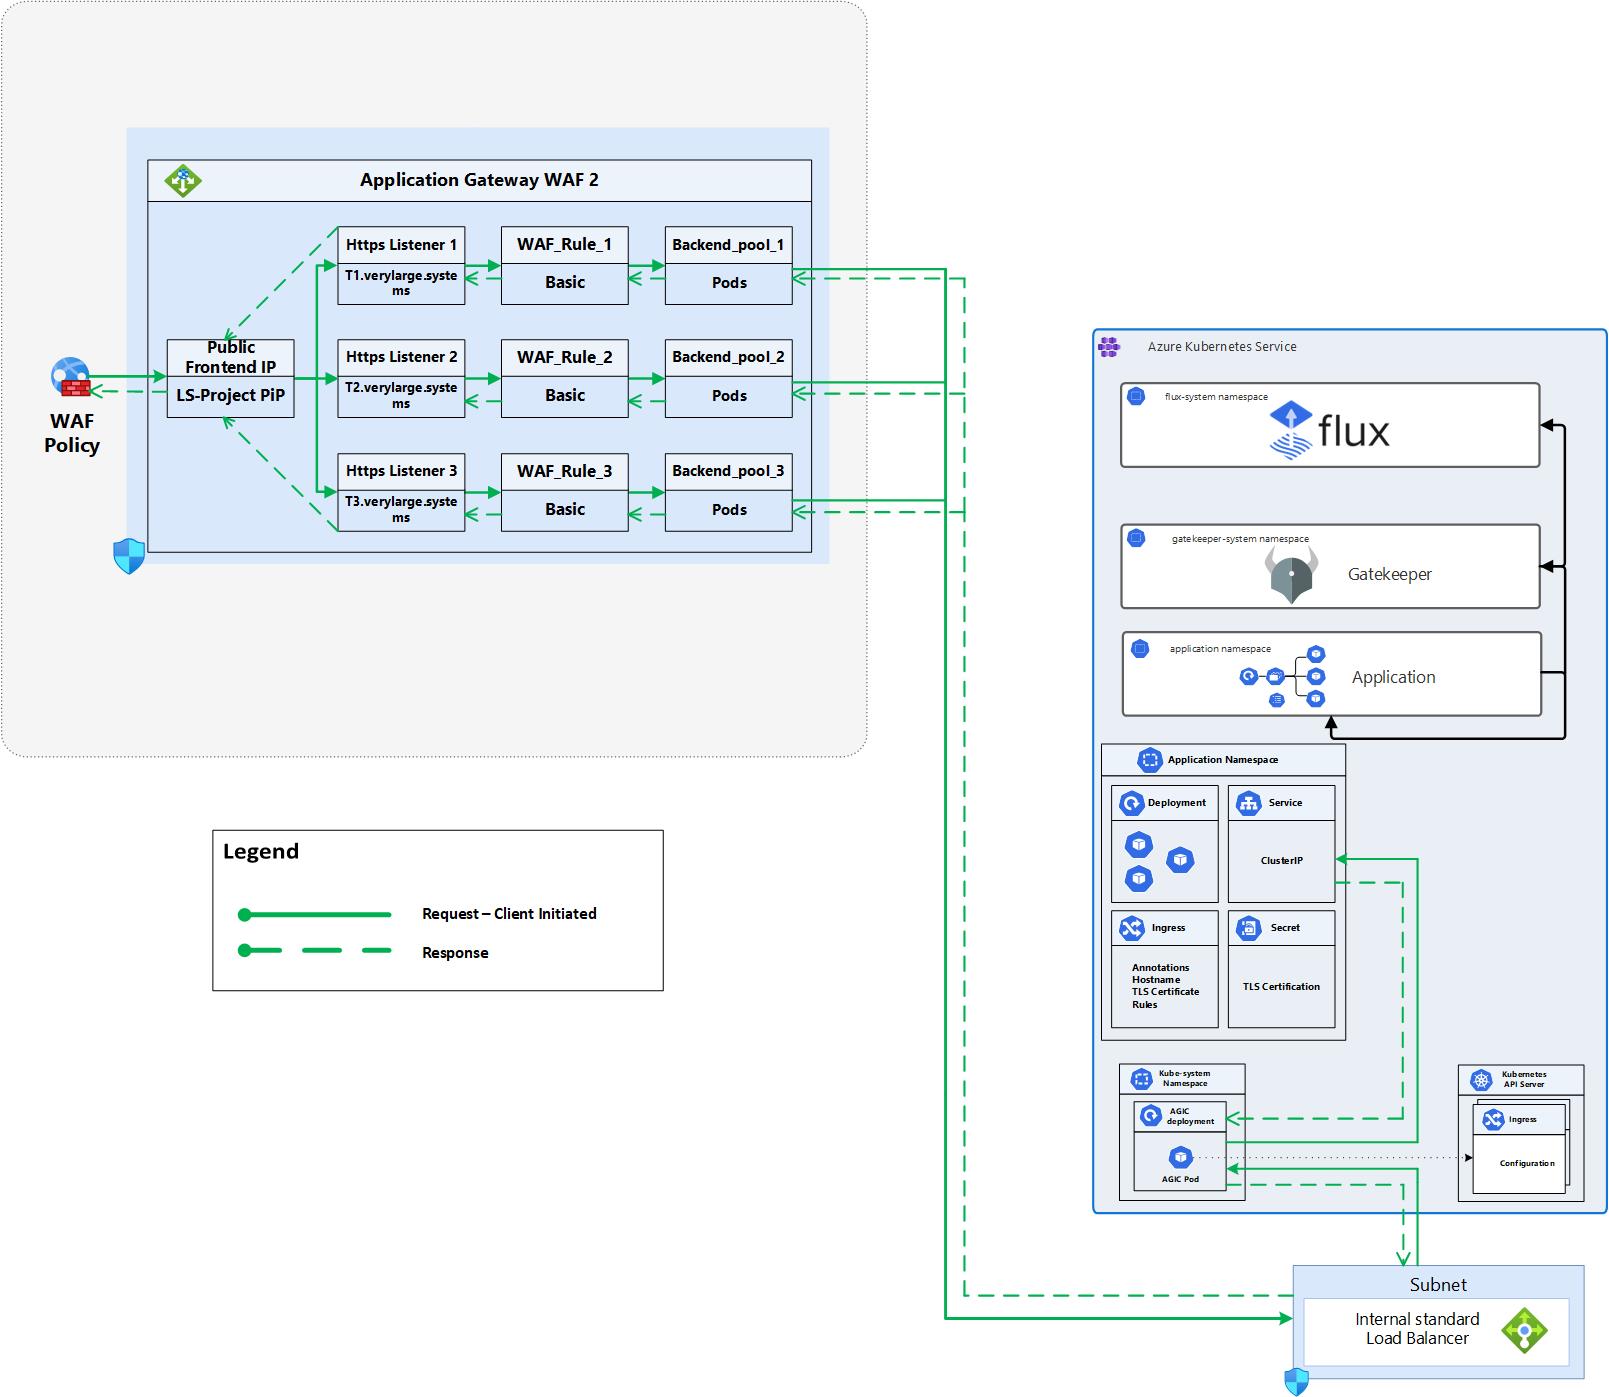
Task: Click the Internal standard Load Balancer diamond icon
Action: [x=1524, y=1331]
